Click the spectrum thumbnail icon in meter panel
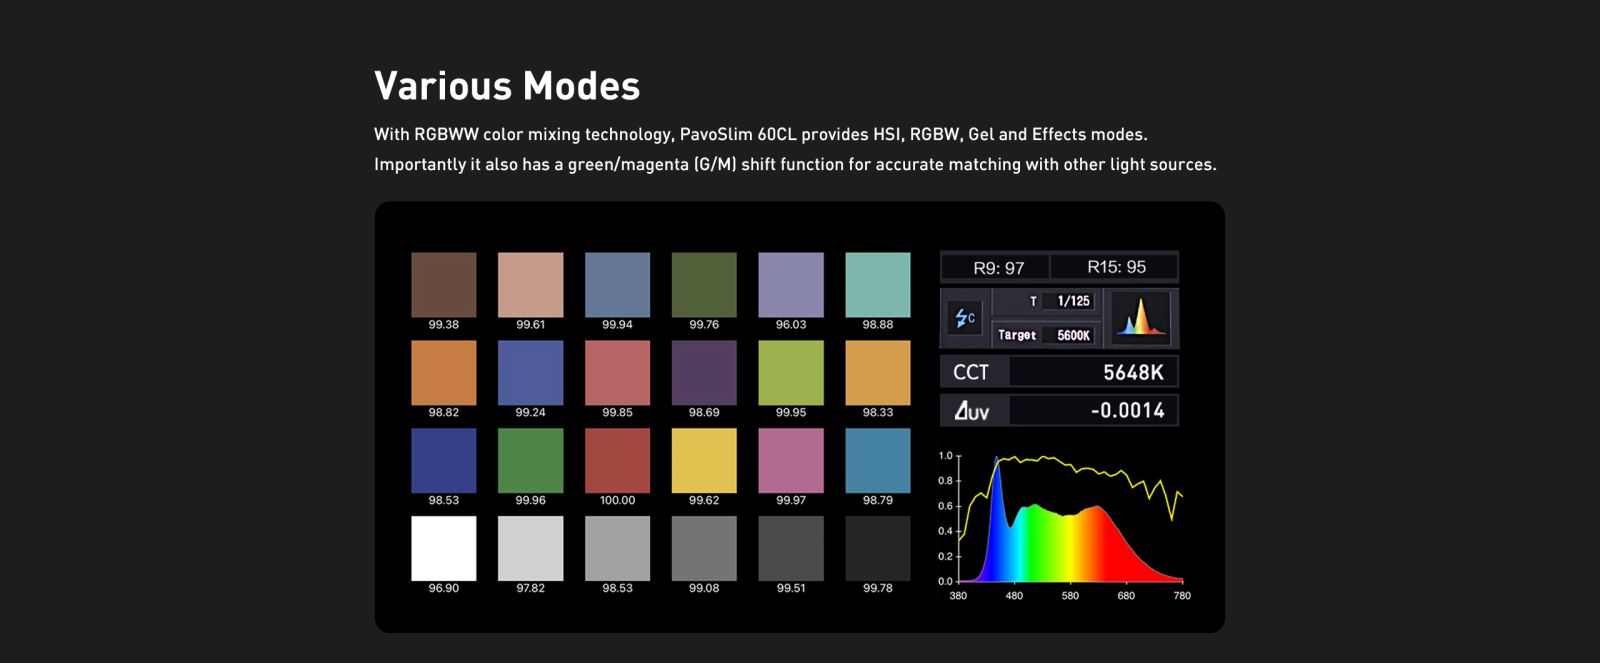 (1140, 318)
